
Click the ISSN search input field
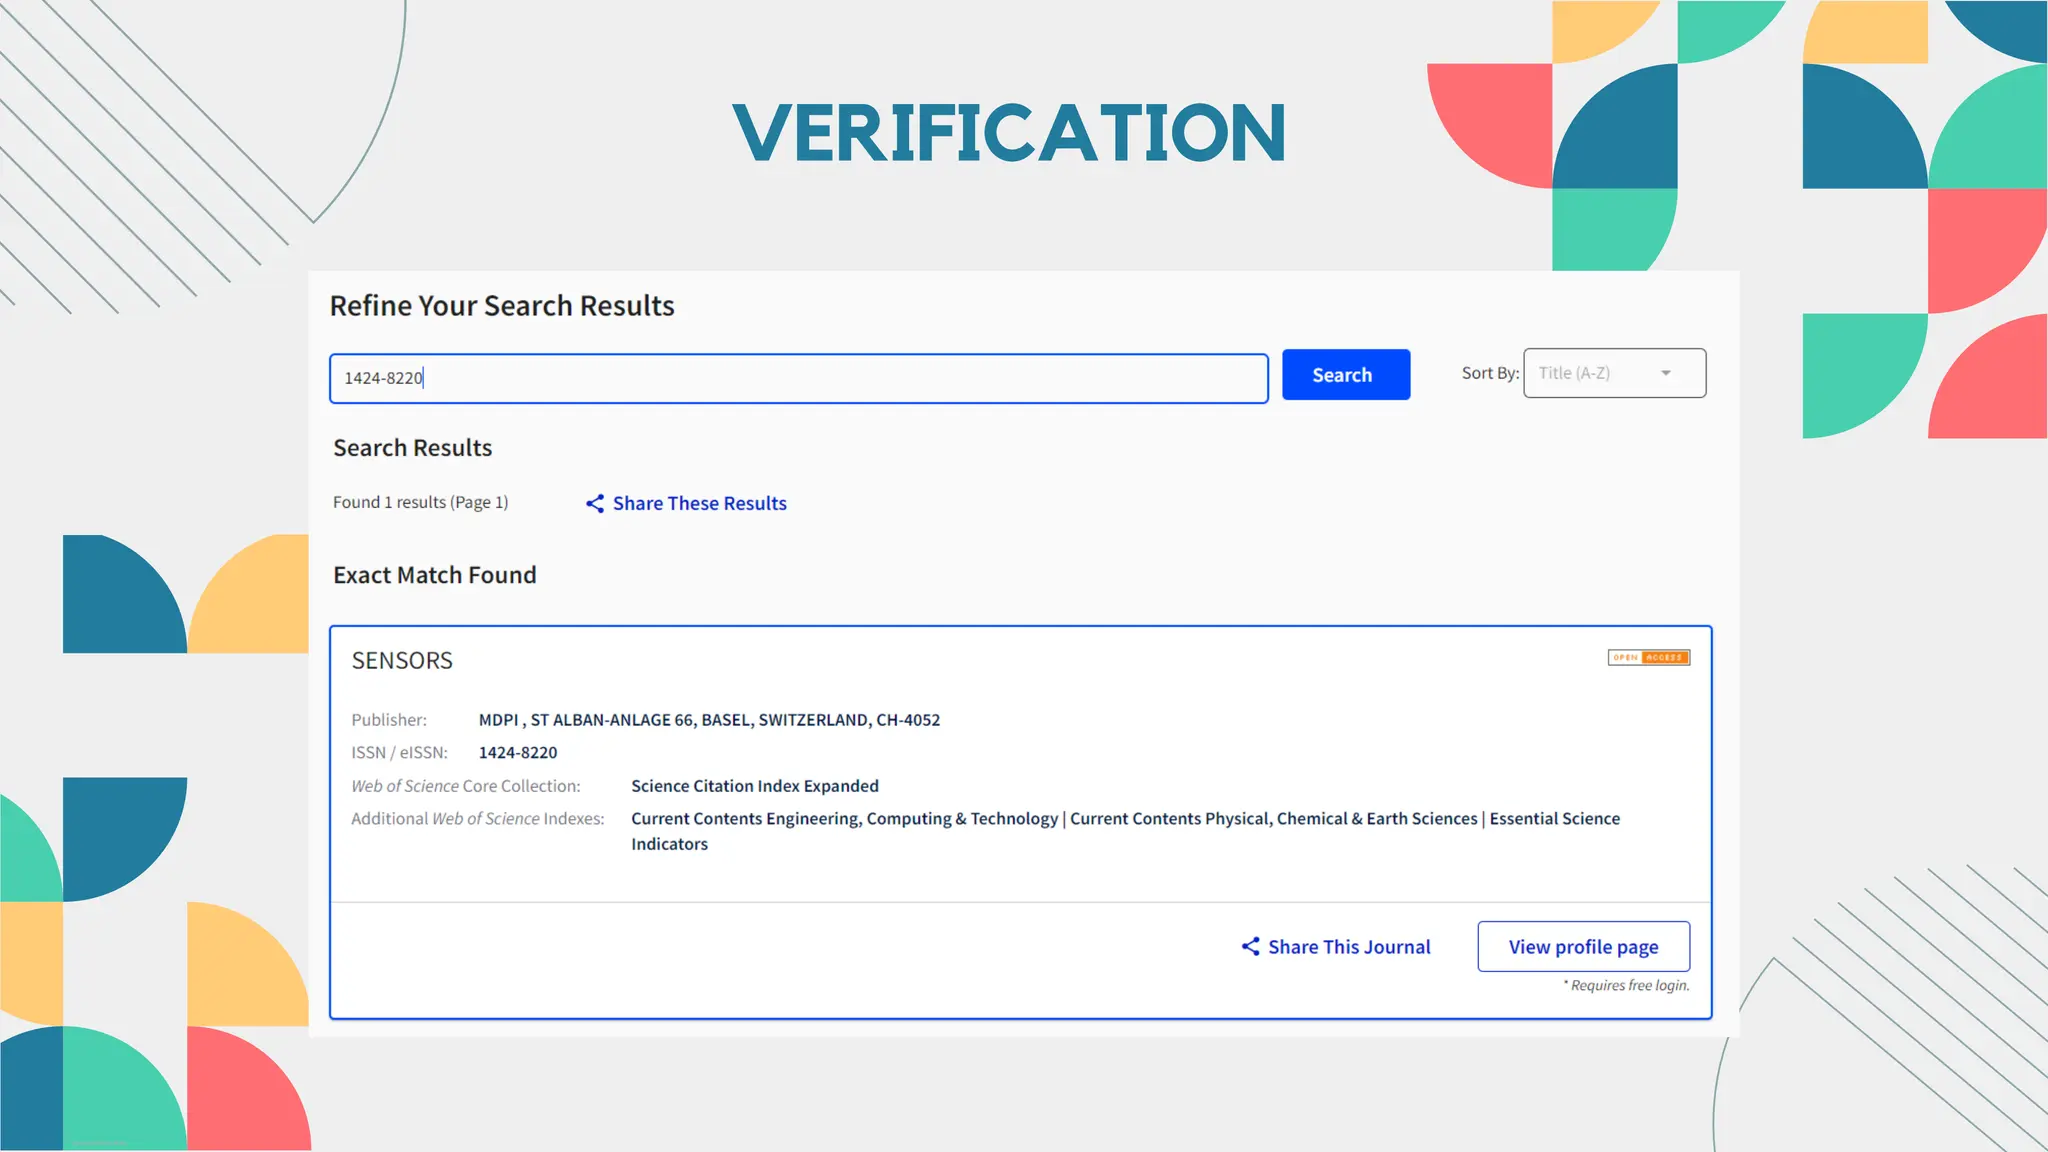798,378
